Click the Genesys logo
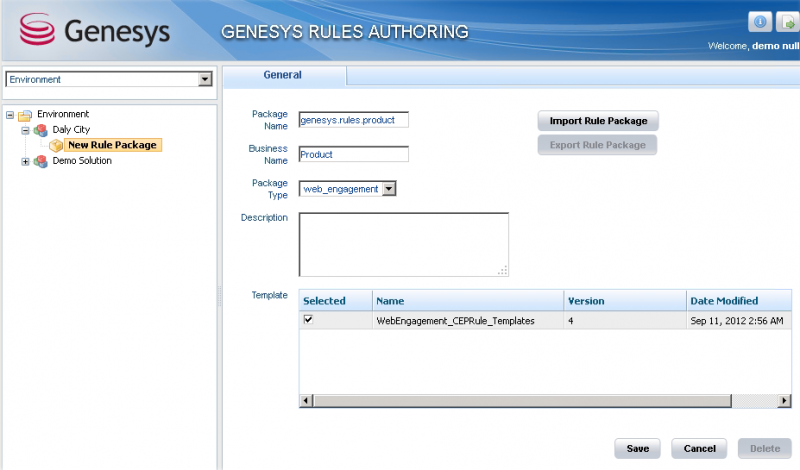Image resolution: width=800 pixels, height=470 pixels. pyautogui.click(x=94, y=30)
